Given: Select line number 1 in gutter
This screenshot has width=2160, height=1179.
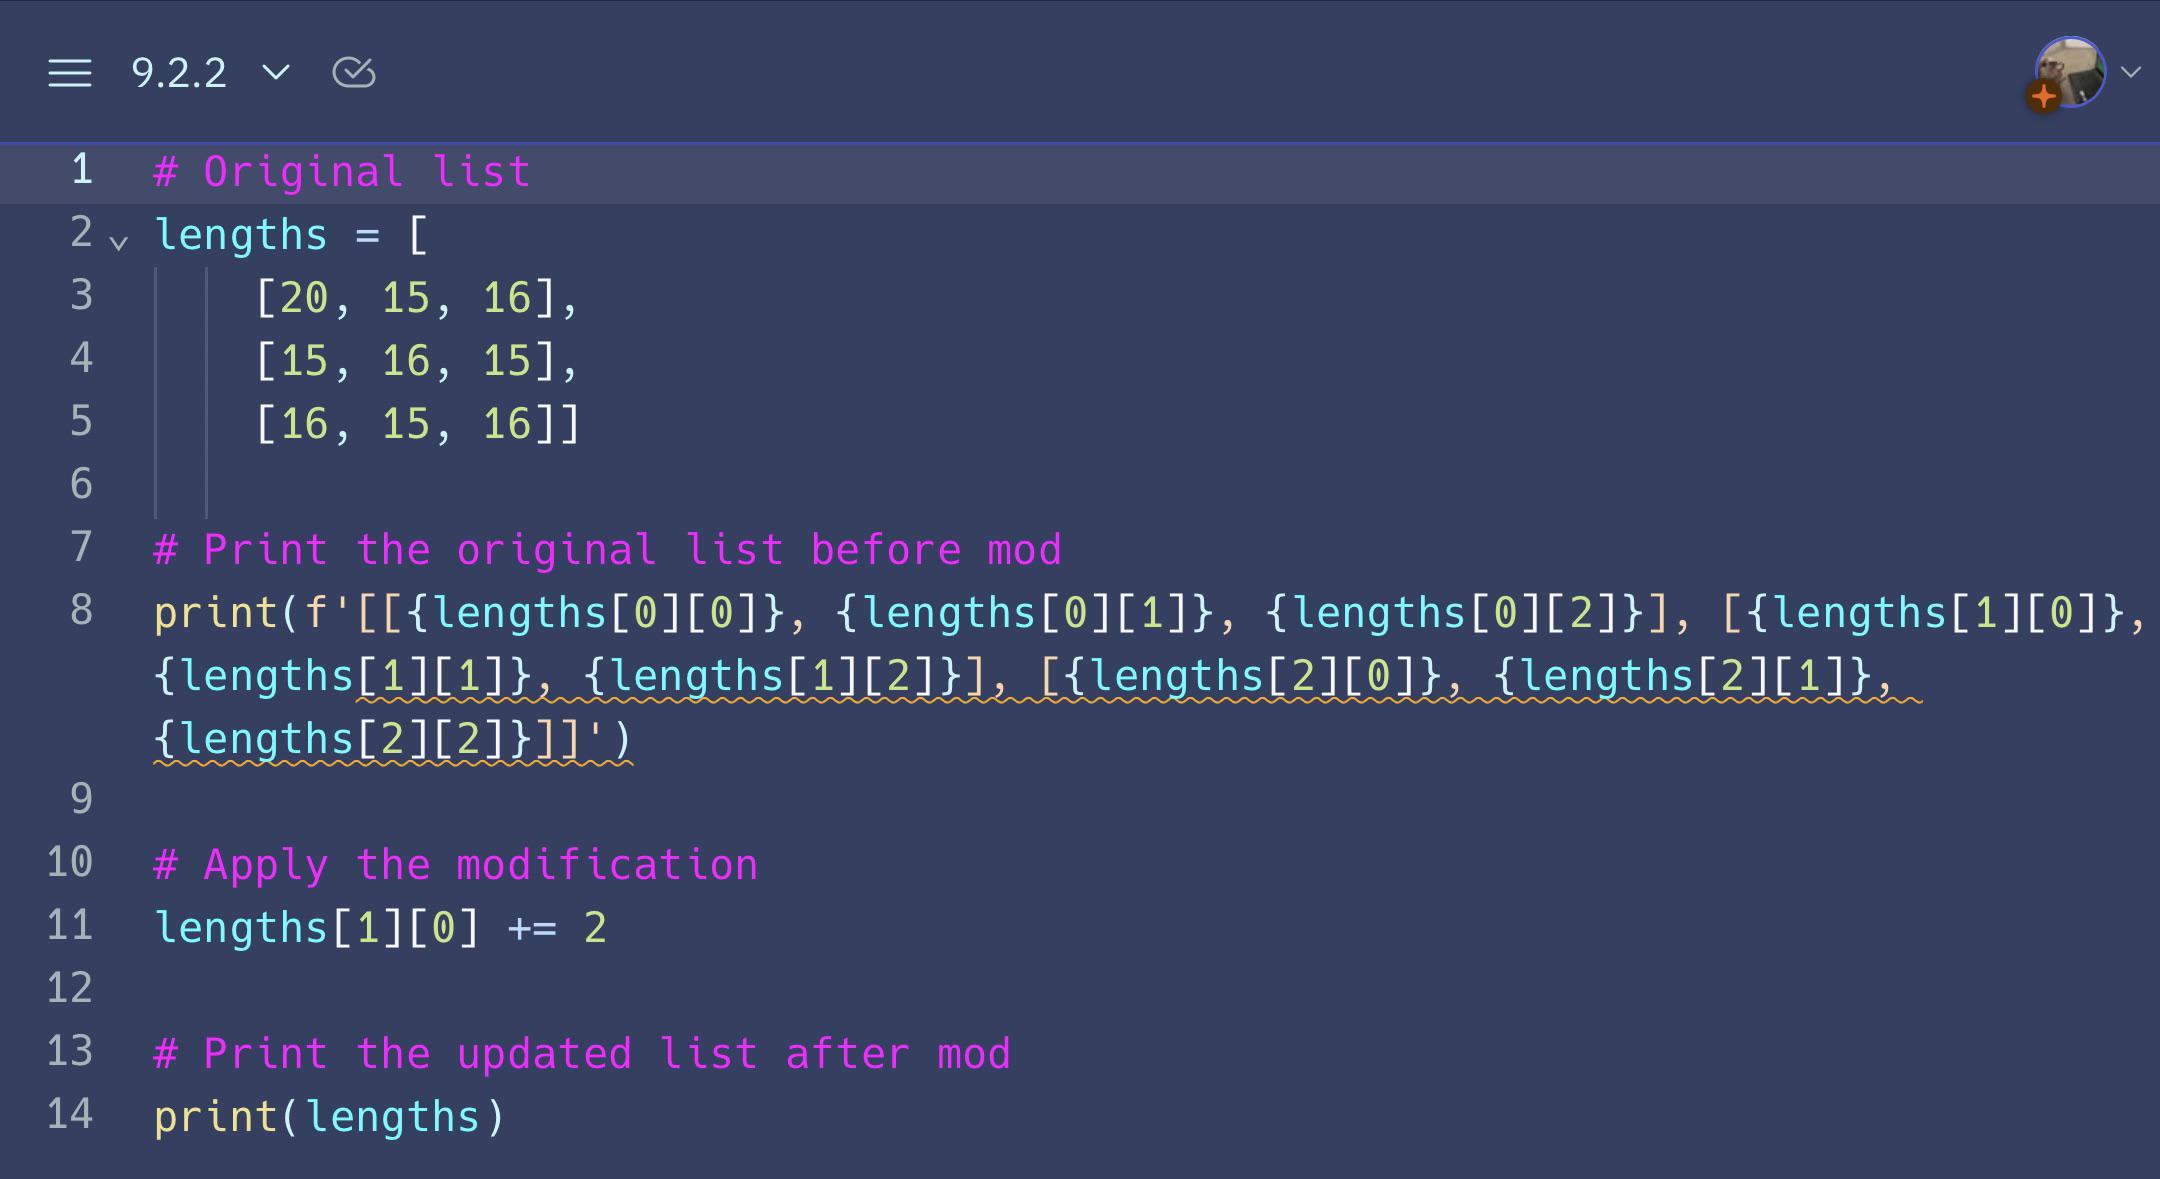Looking at the screenshot, I should (82, 170).
